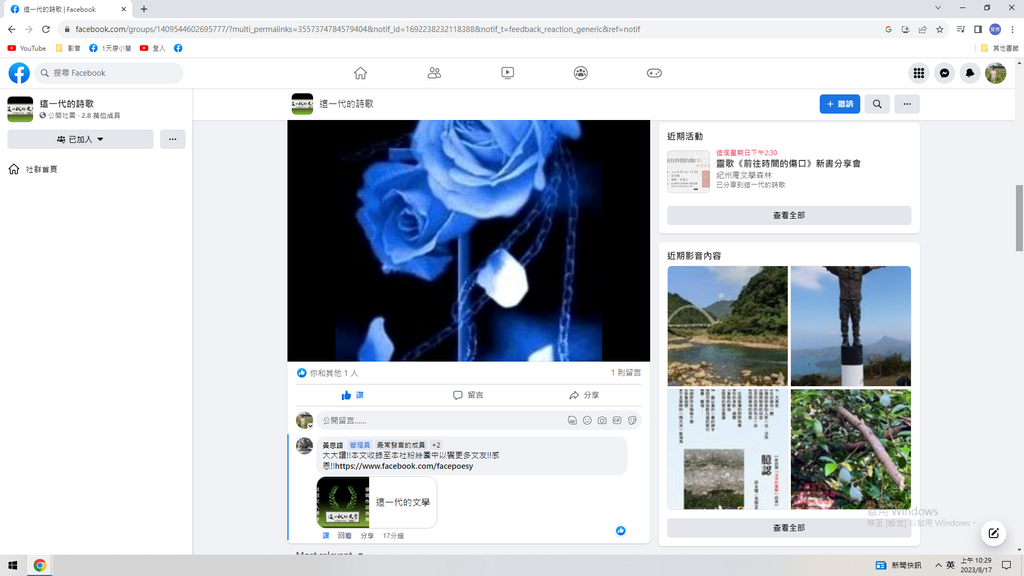The image size is (1024, 576).
Task: Open the notifications bell
Action: click(969, 73)
